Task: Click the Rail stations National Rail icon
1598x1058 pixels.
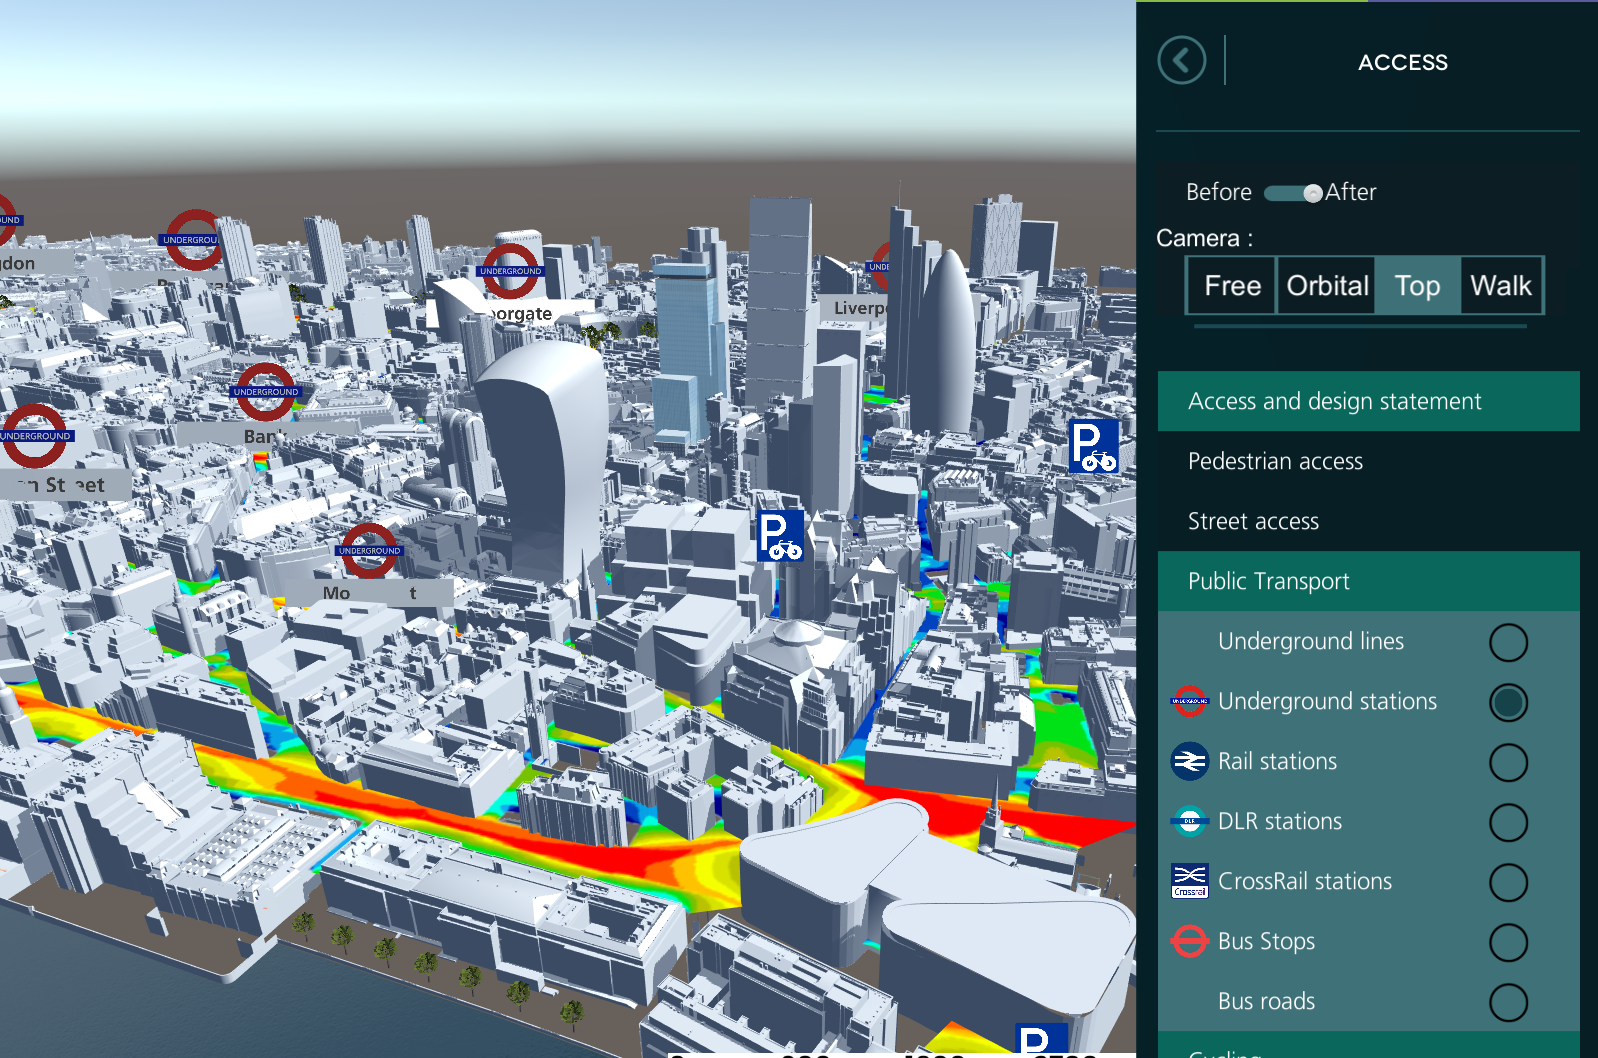Action: [1189, 761]
